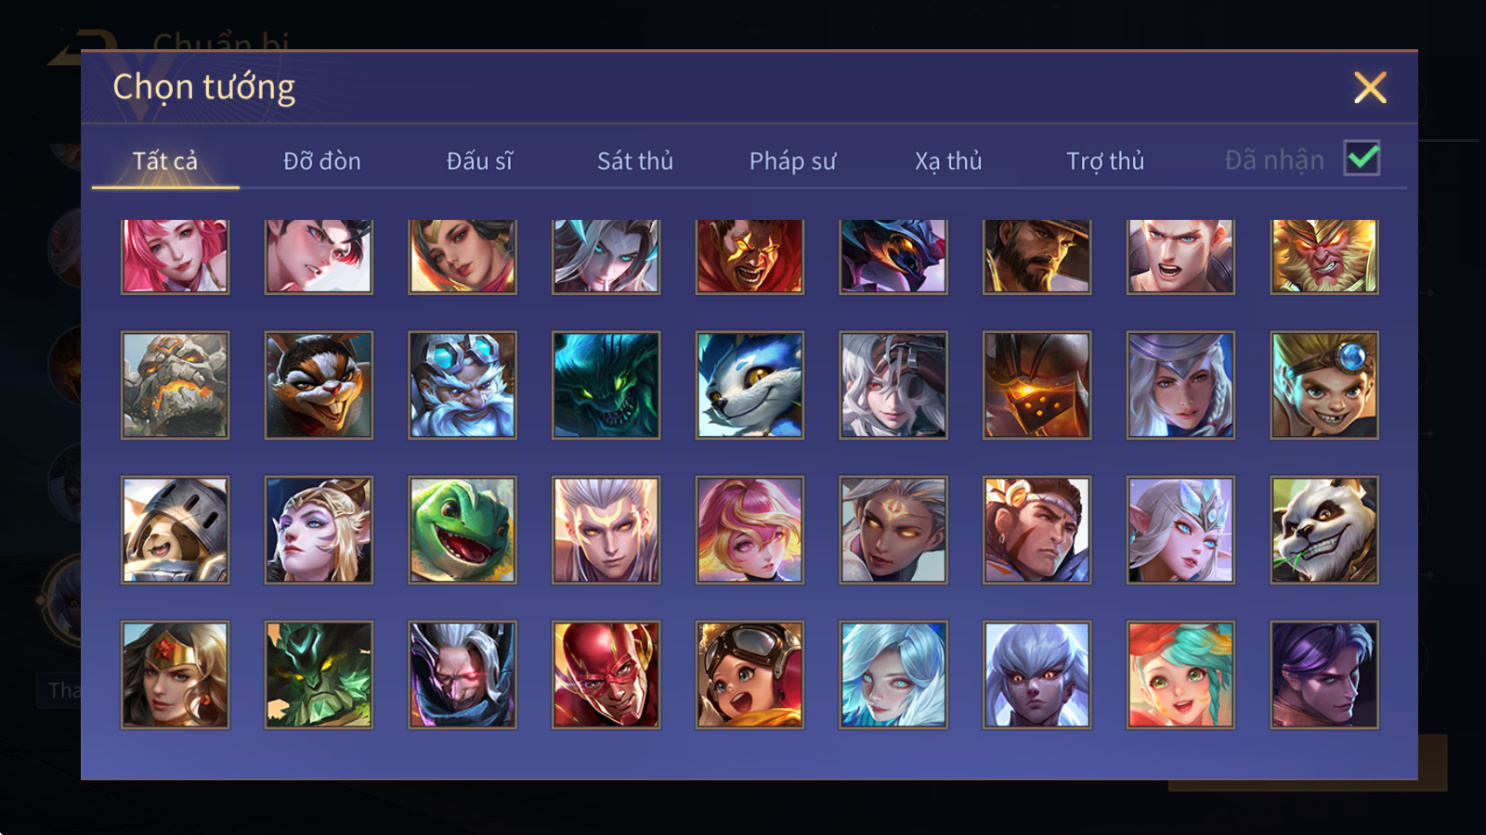The image size is (1486, 835).
Task: Choose the bearded cowboy hat hero
Action: click(1037, 256)
